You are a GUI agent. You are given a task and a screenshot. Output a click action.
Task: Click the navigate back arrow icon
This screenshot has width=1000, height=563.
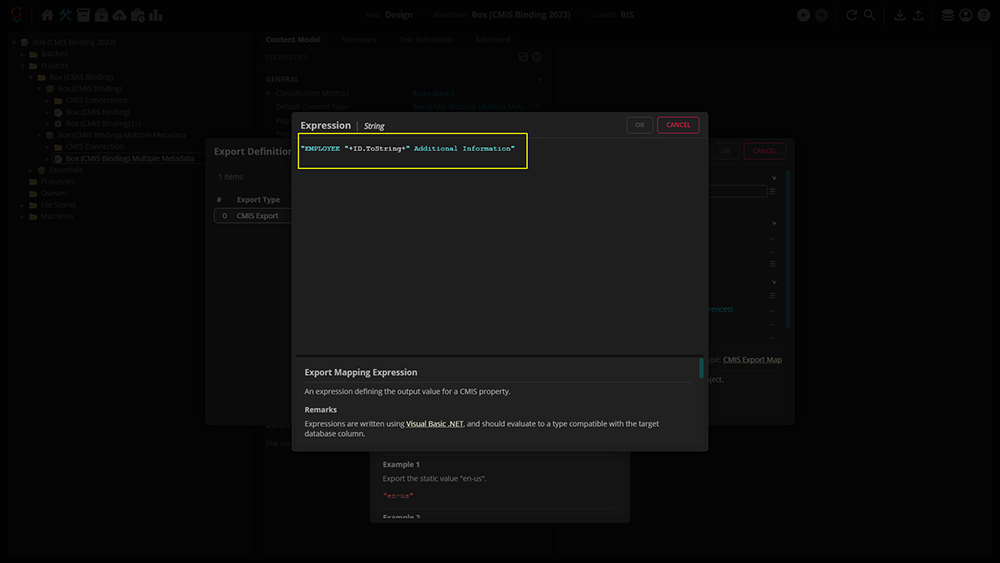pos(803,15)
